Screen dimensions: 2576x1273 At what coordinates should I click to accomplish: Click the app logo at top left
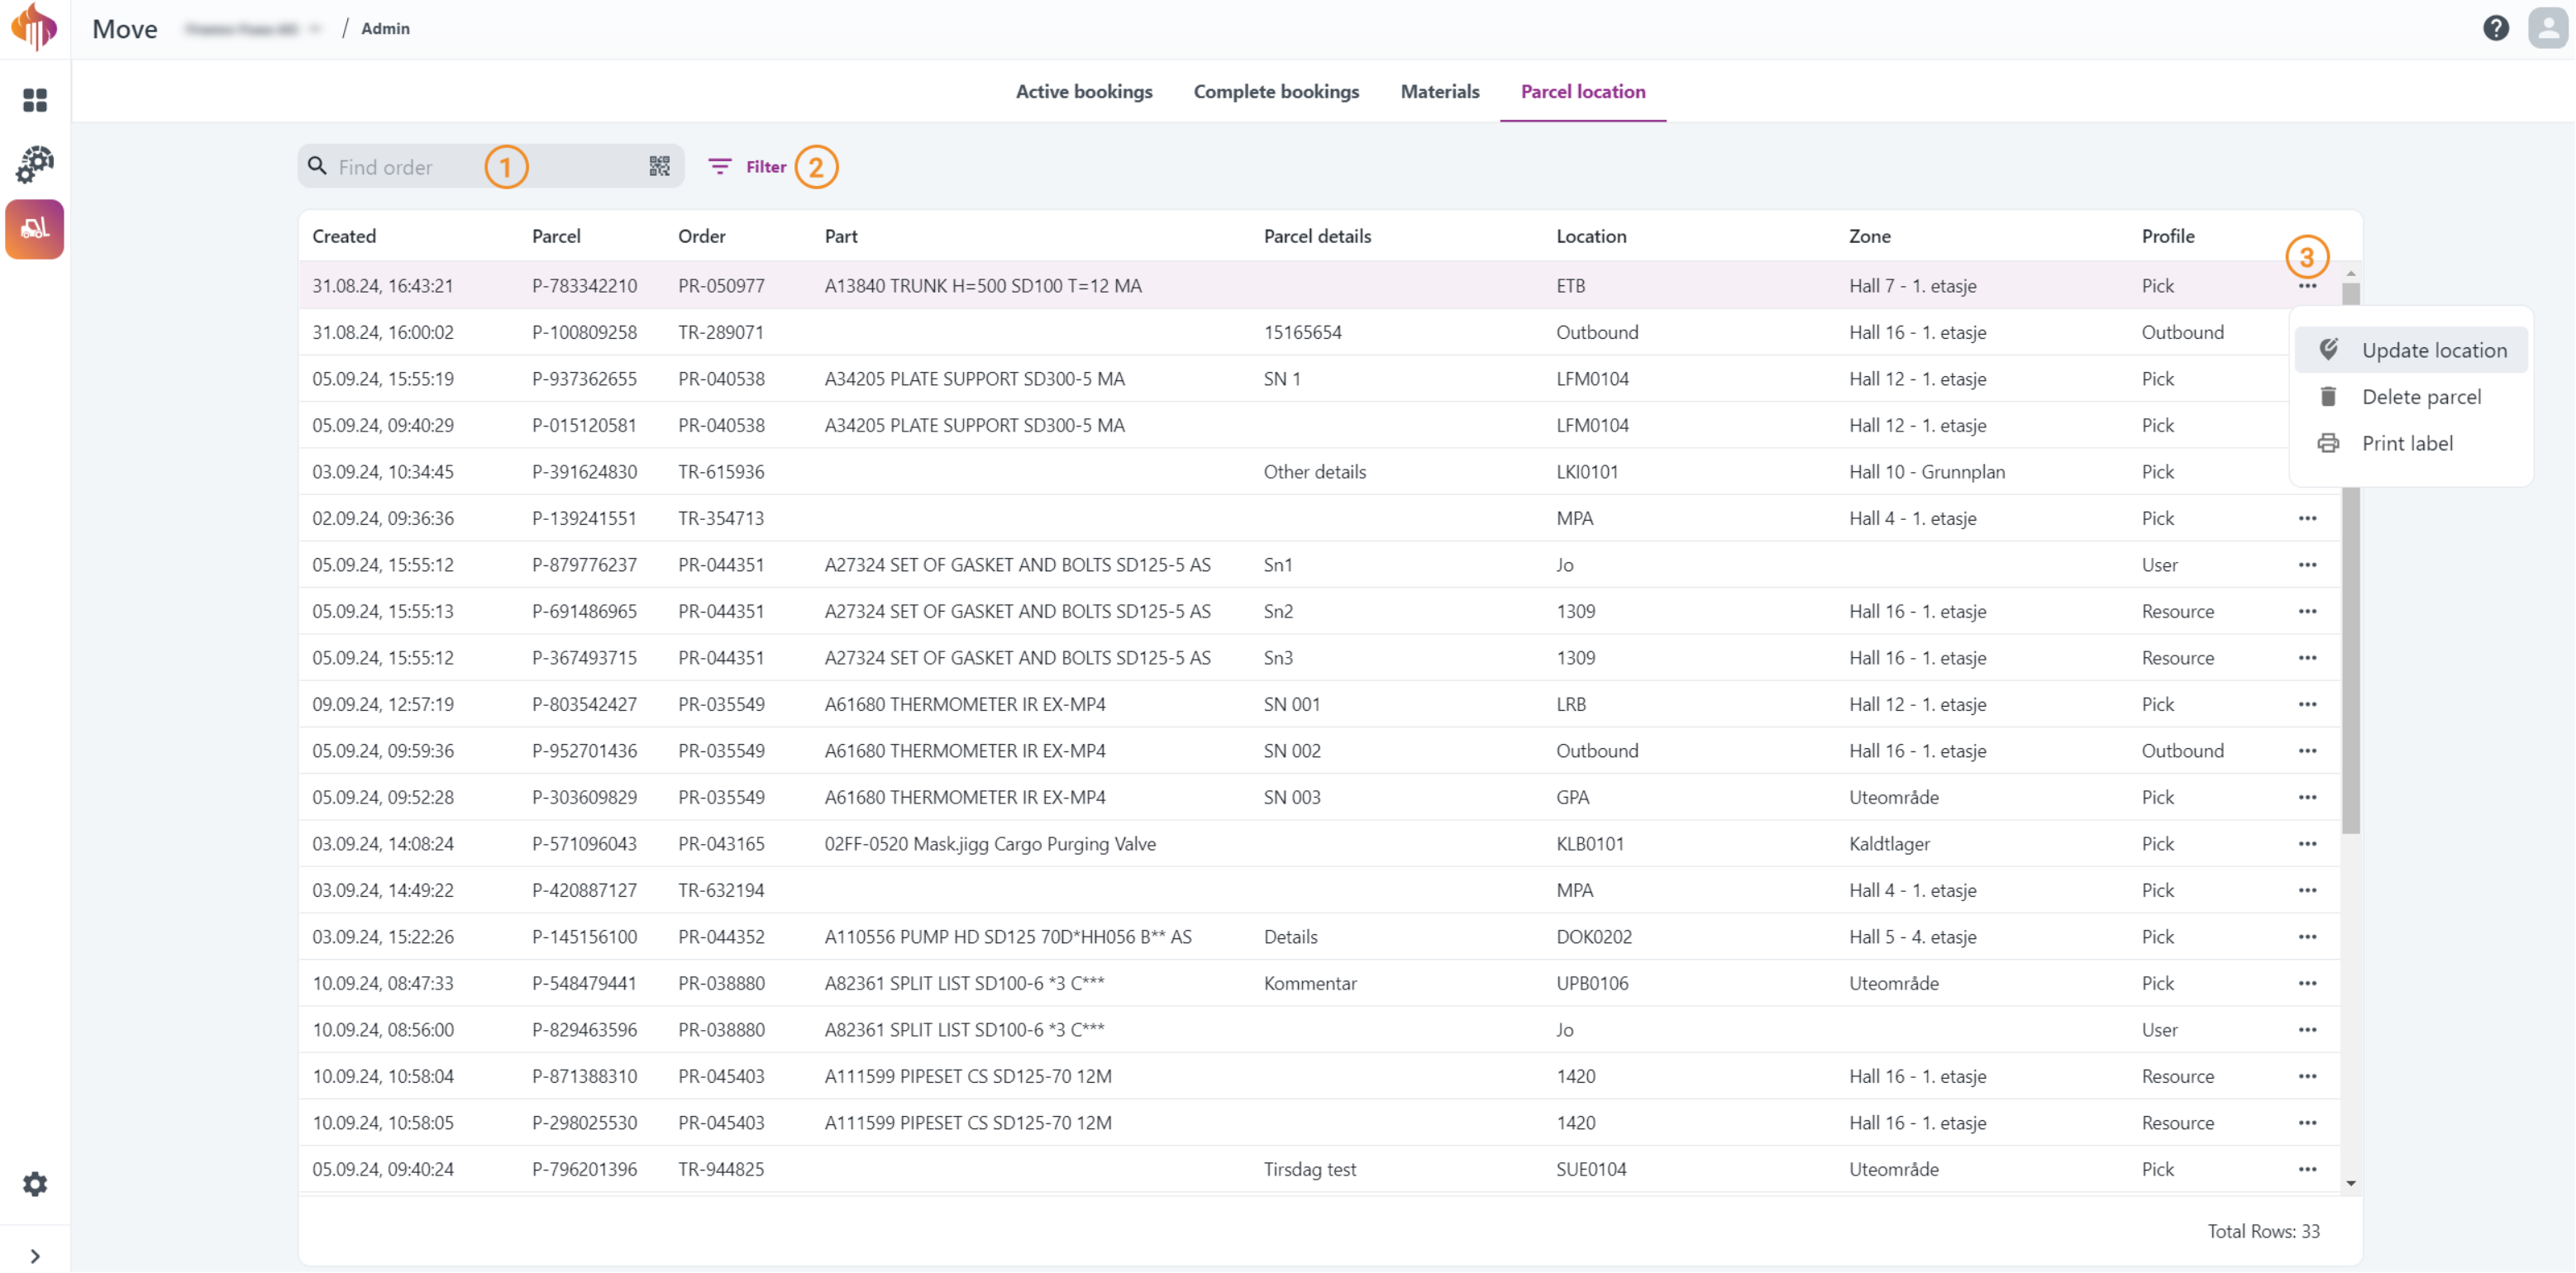34,26
